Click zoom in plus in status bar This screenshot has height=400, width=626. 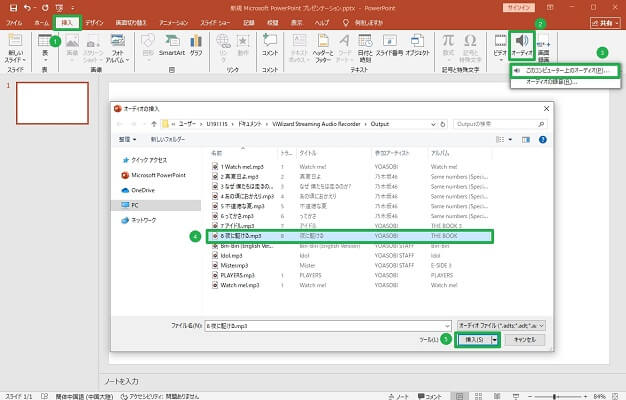(585, 396)
